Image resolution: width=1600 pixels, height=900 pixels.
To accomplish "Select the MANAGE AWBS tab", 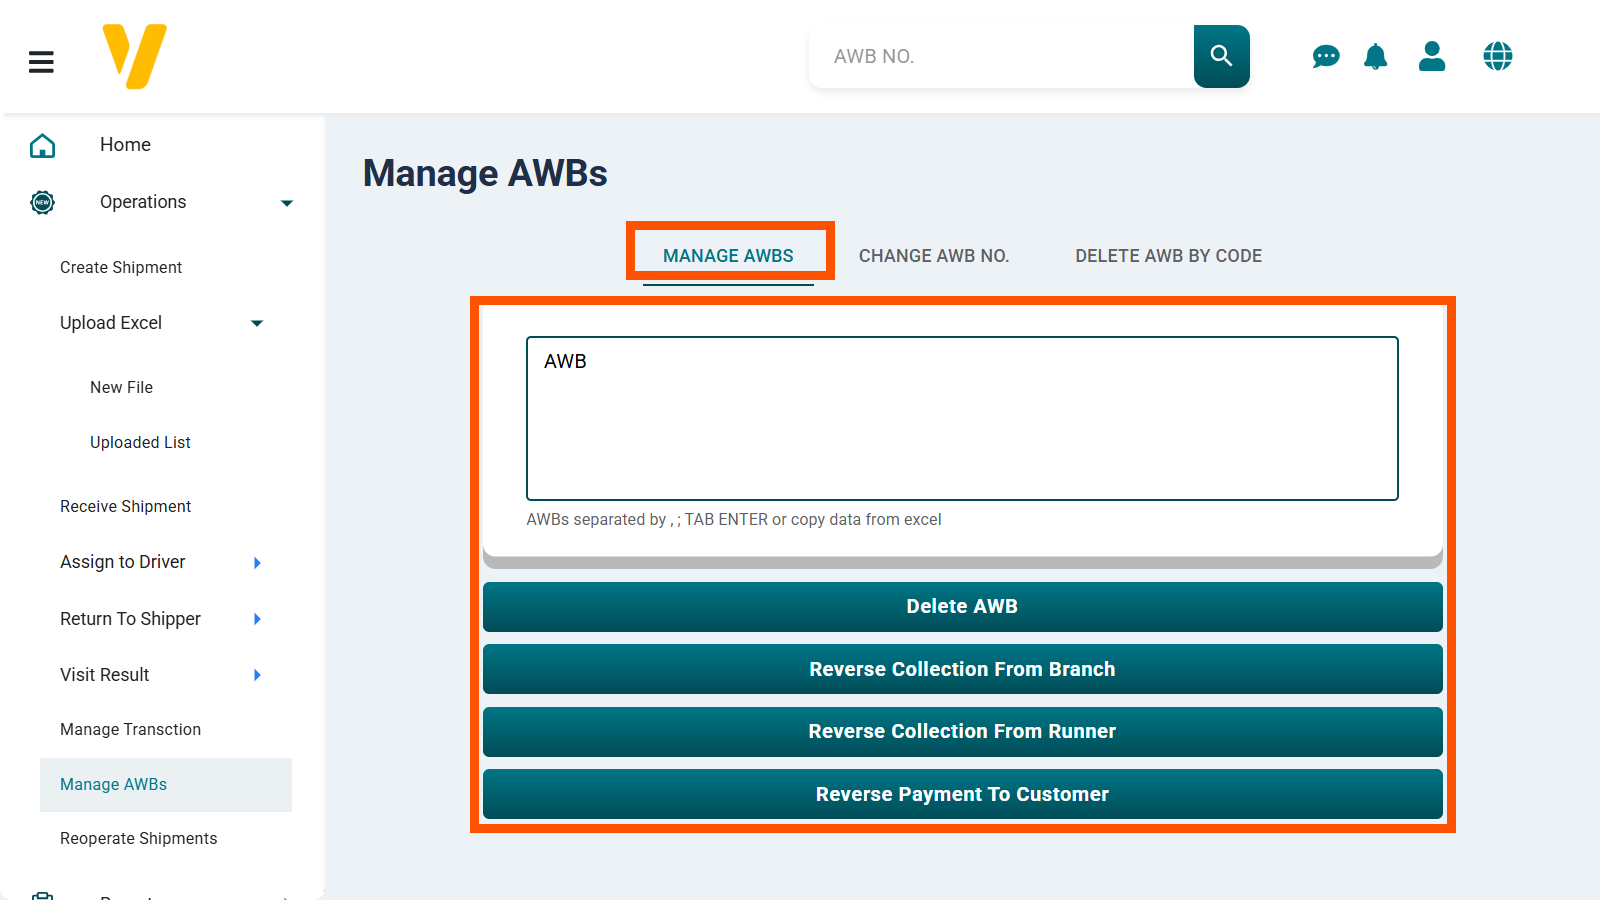I will (729, 255).
